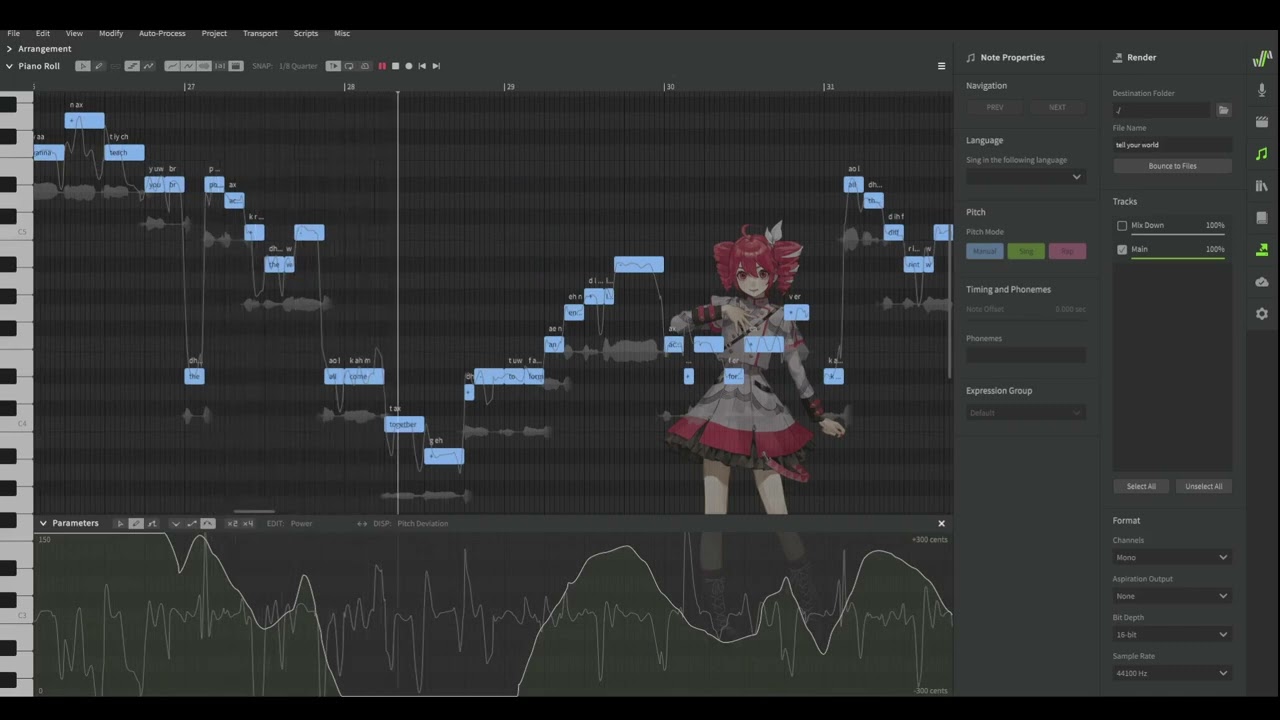Pause playback with the red pause button

[381, 66]
